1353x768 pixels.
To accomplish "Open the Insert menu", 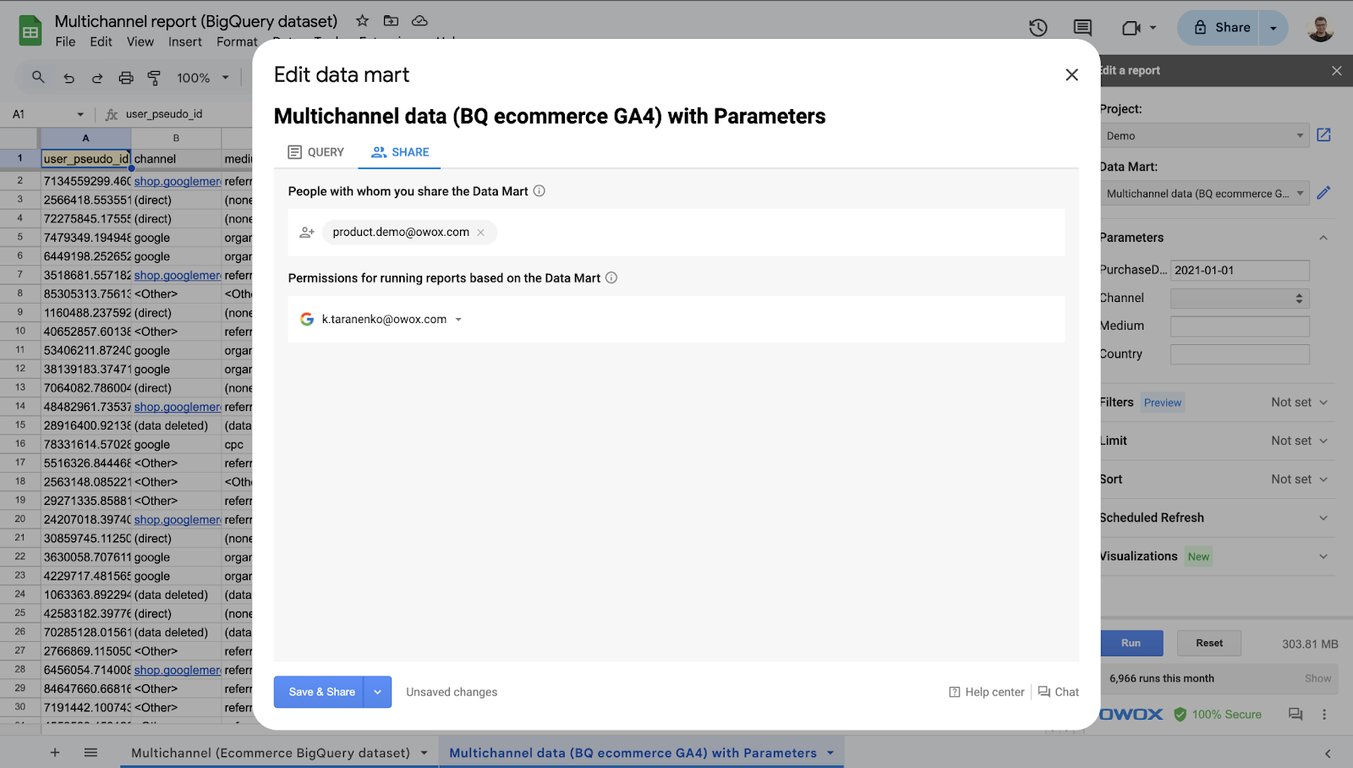I will click(185, 42).
